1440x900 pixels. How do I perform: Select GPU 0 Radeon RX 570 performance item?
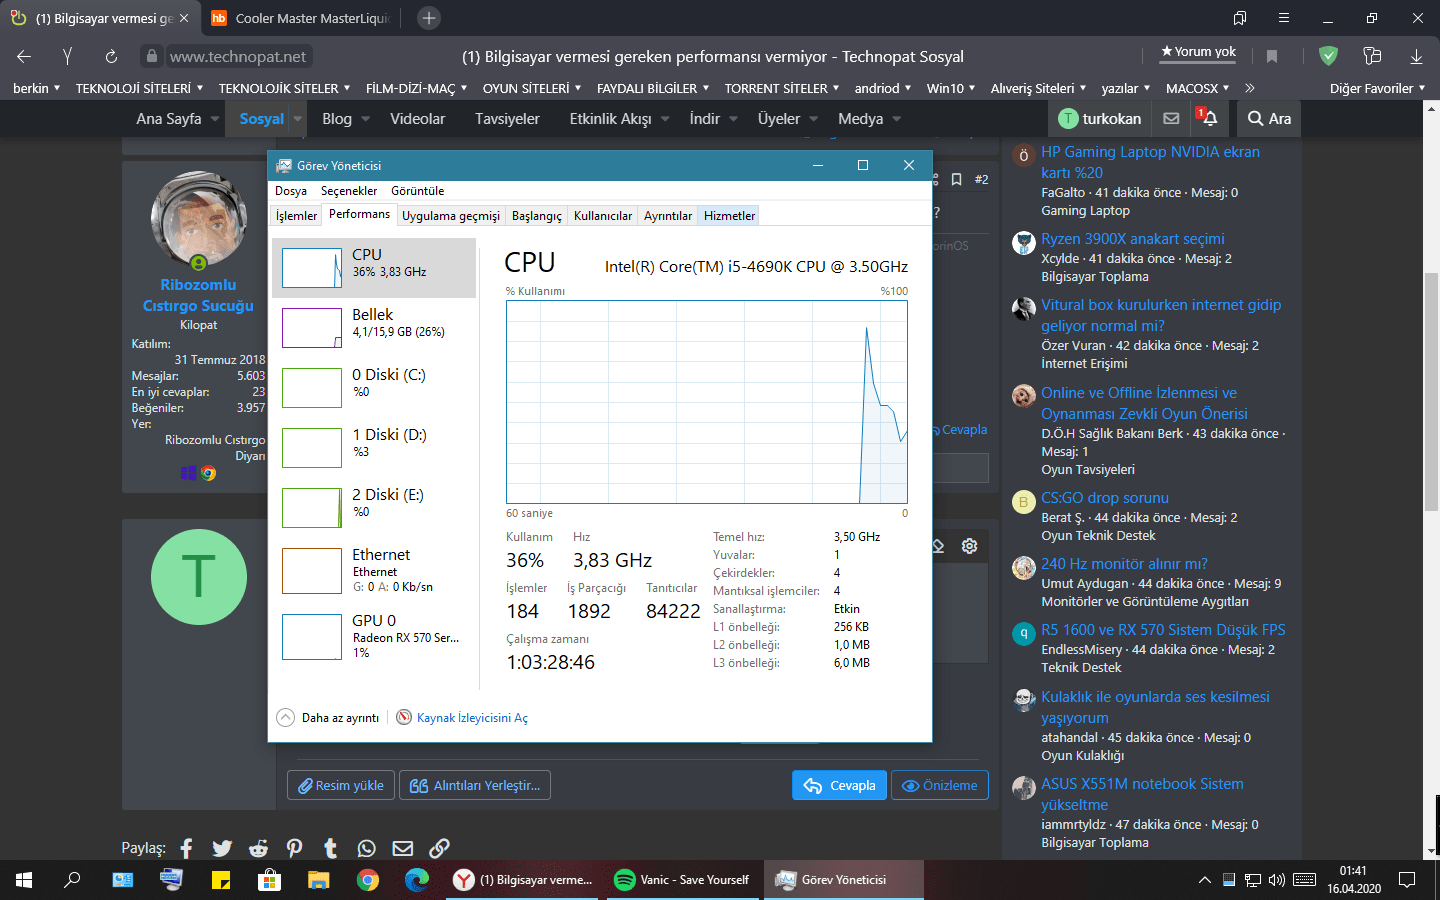click(x=374, y=636)
